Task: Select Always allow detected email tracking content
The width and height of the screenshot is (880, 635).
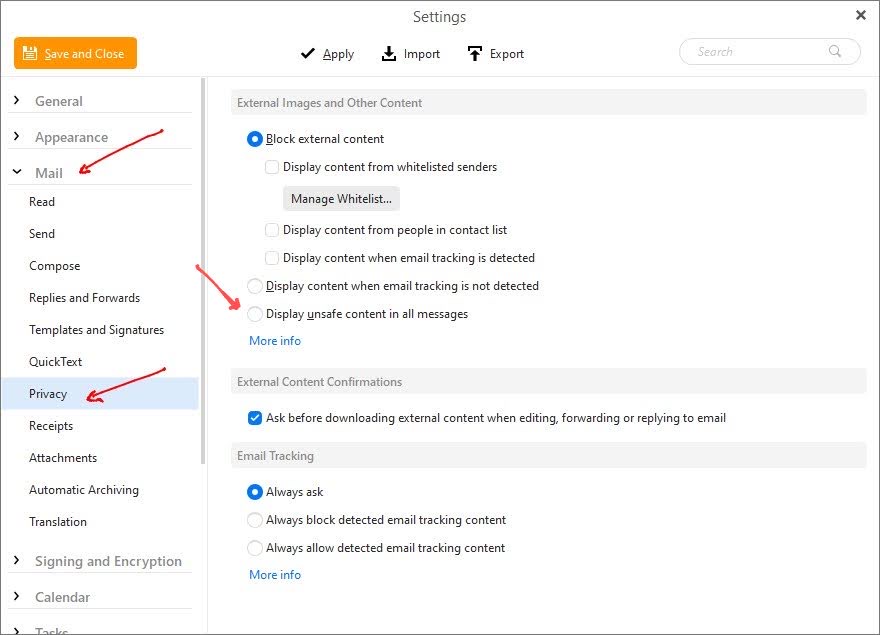Action: pyautogui.click(x=255, y=548)
